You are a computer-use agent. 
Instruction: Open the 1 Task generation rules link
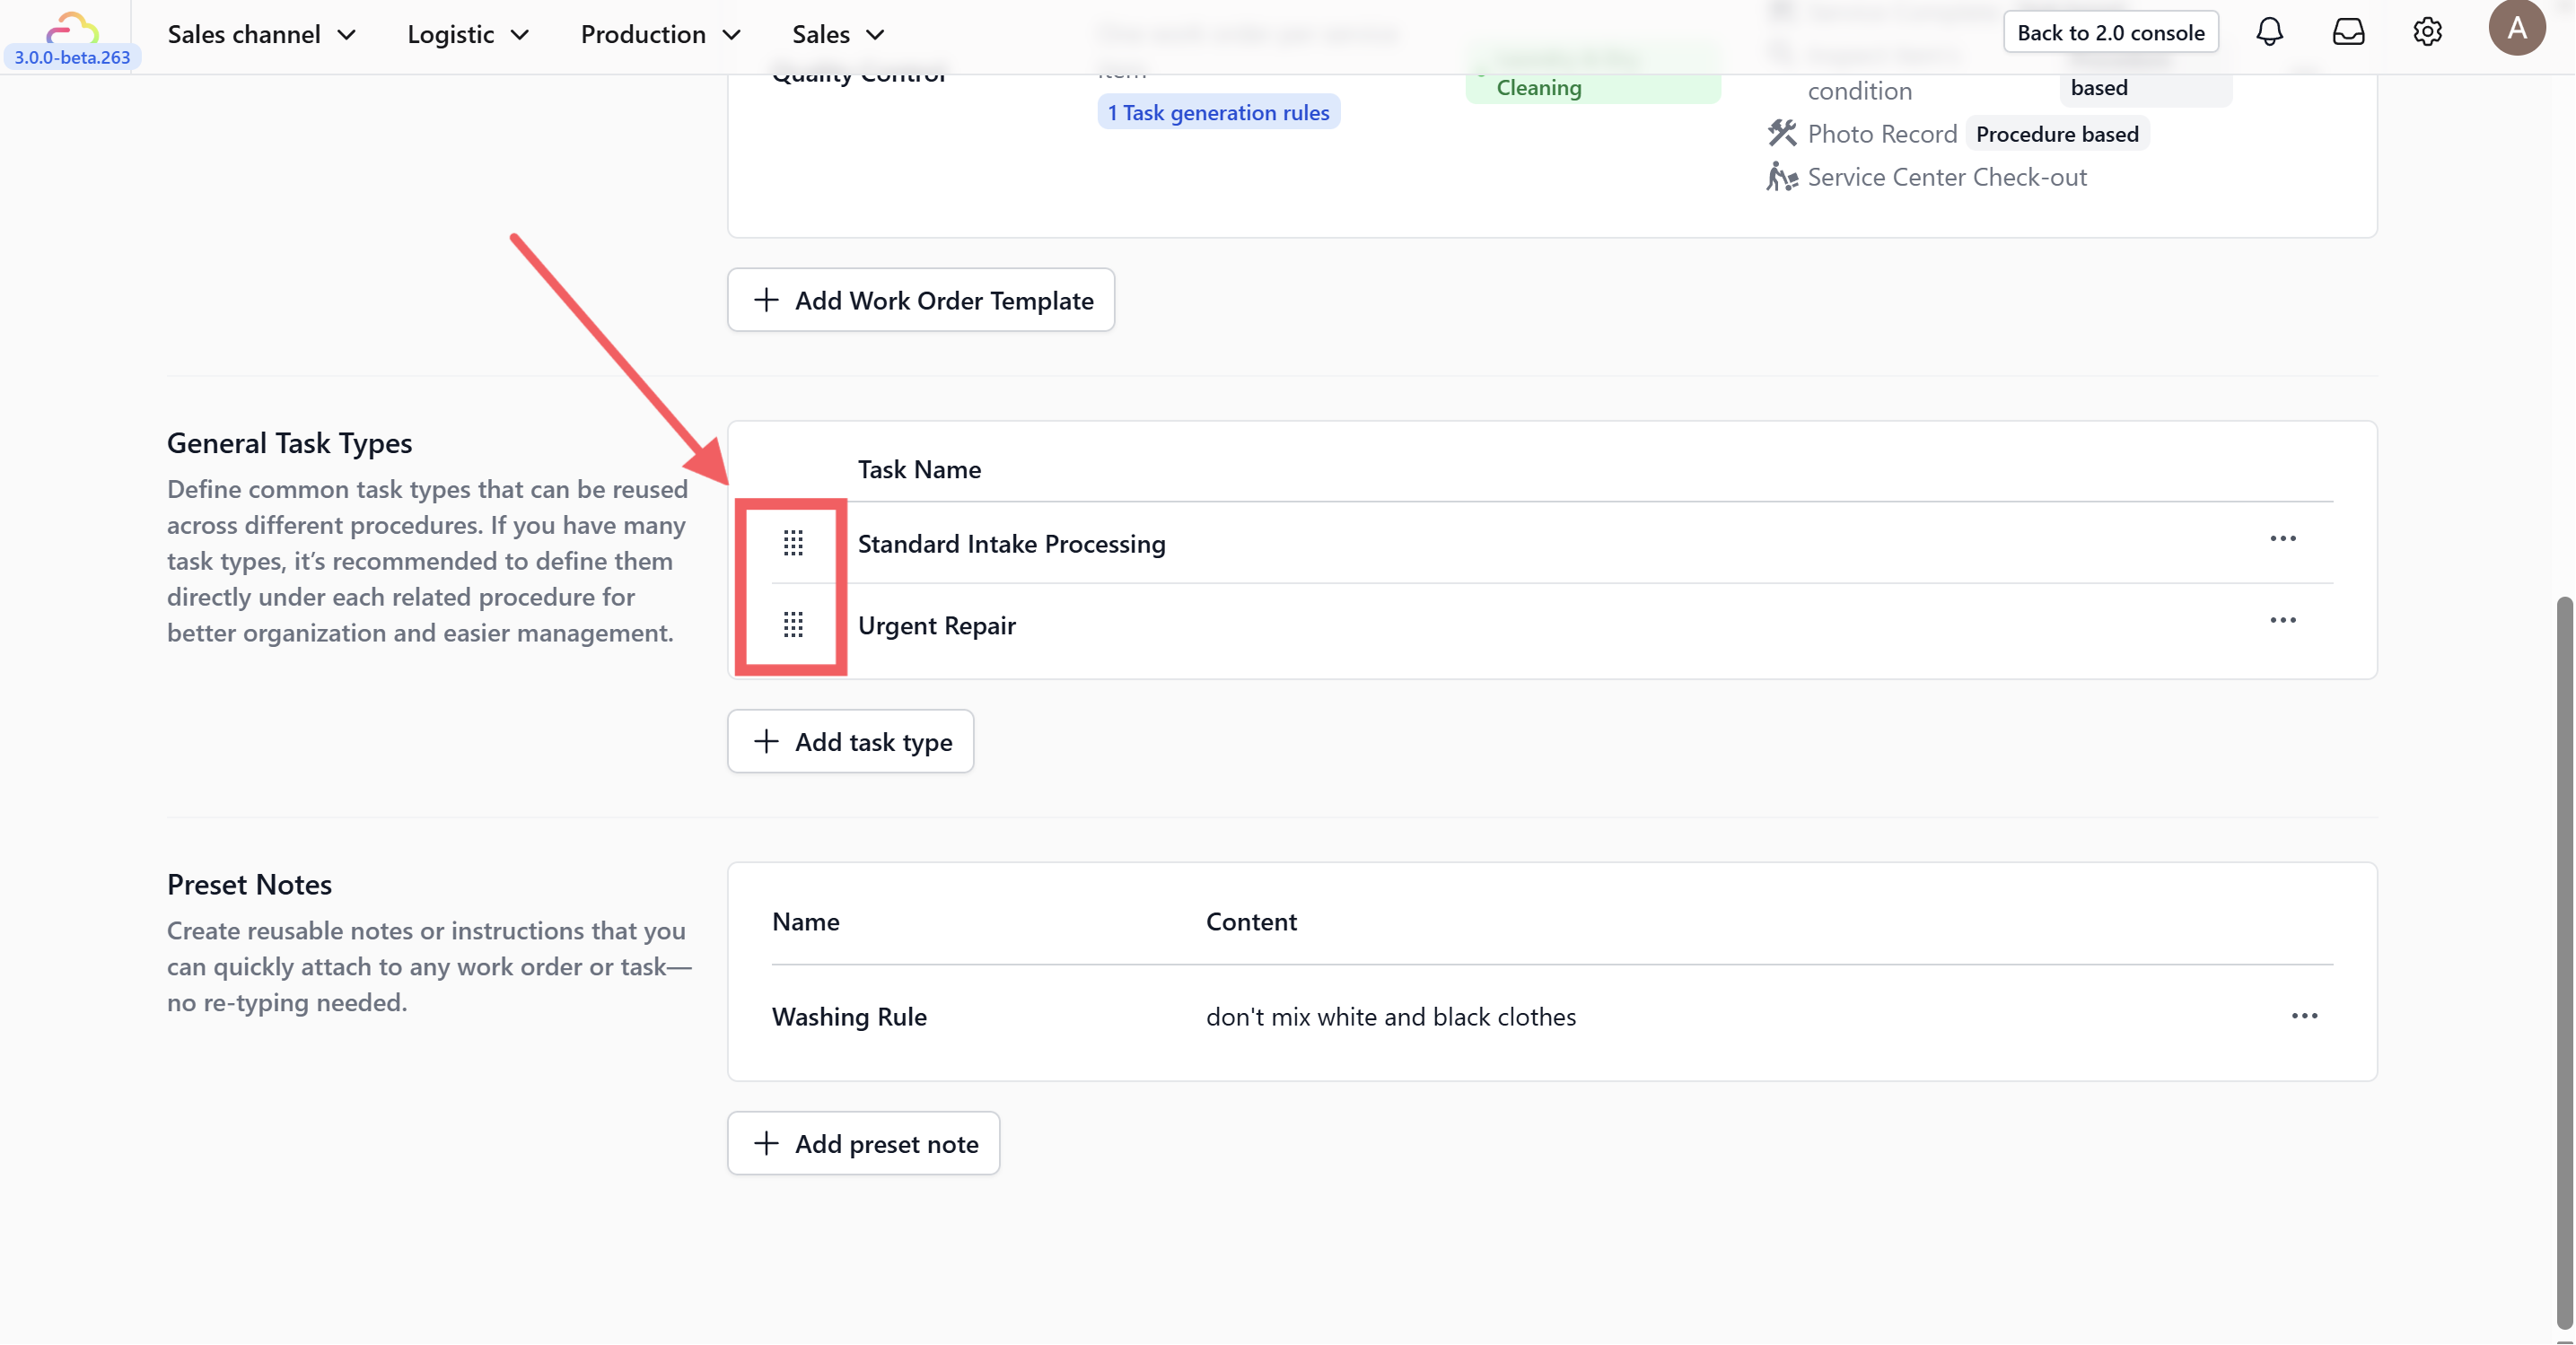(1218, 112)
